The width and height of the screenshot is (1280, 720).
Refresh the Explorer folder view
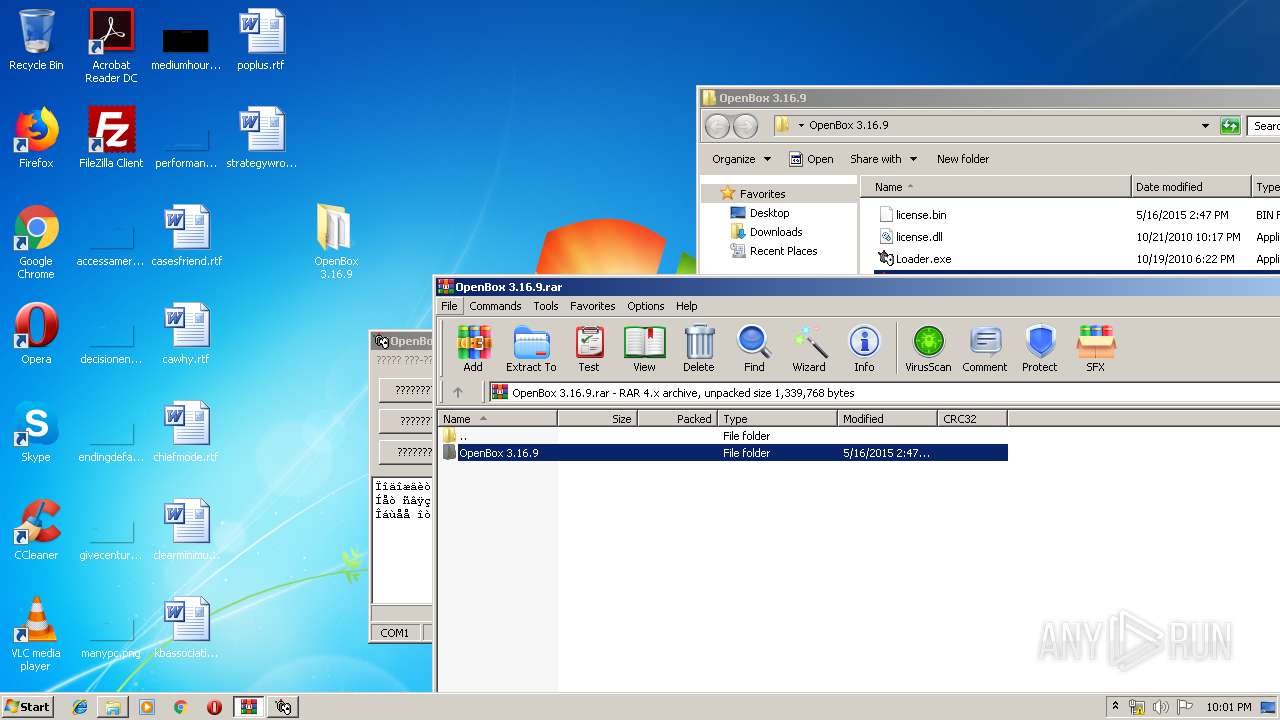[1230, 125]
